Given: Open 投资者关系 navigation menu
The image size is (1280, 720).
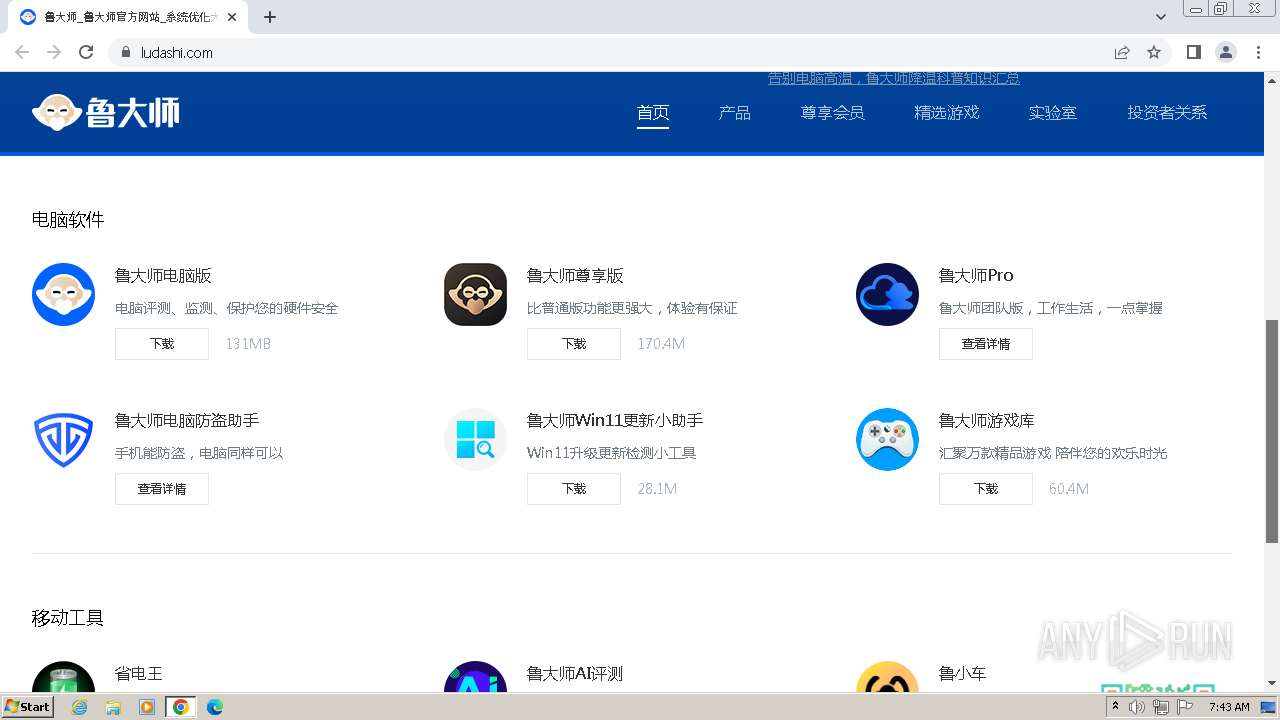Looking at the screenshot, I should 1167,113.
